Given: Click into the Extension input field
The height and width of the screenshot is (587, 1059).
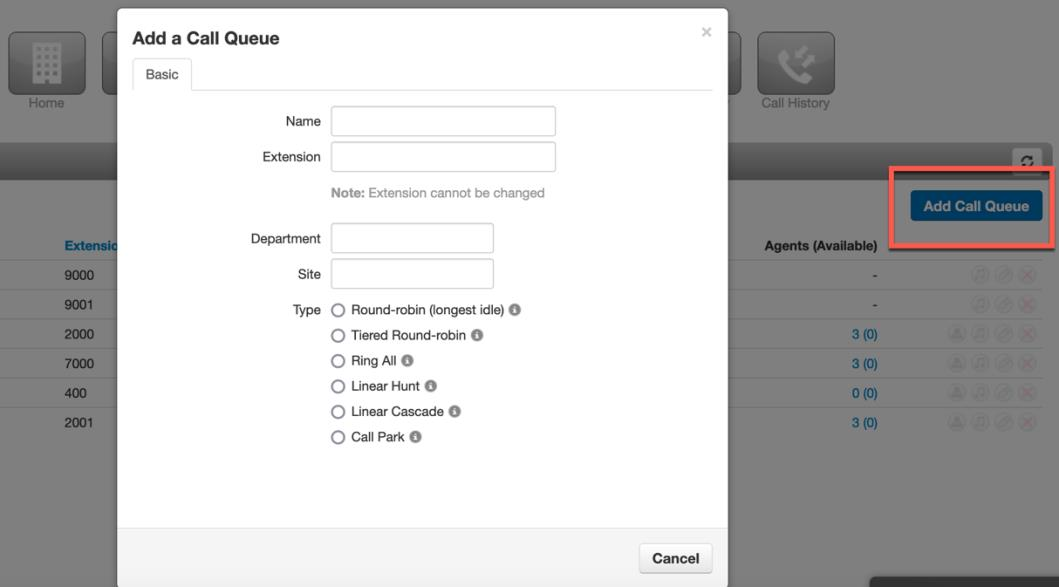Looking at the screenshot, I should 443,157.
